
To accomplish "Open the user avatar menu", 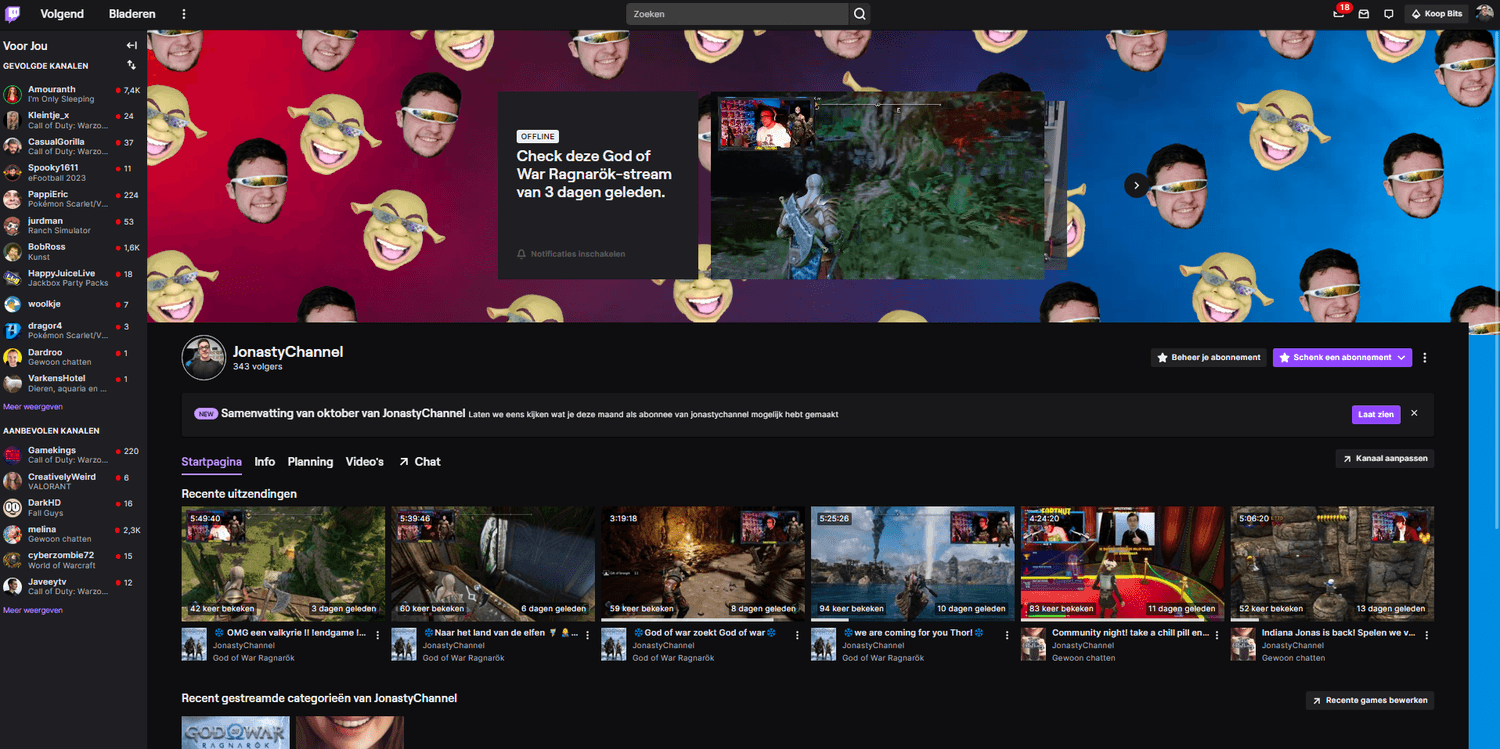I will coord(1485,13).
